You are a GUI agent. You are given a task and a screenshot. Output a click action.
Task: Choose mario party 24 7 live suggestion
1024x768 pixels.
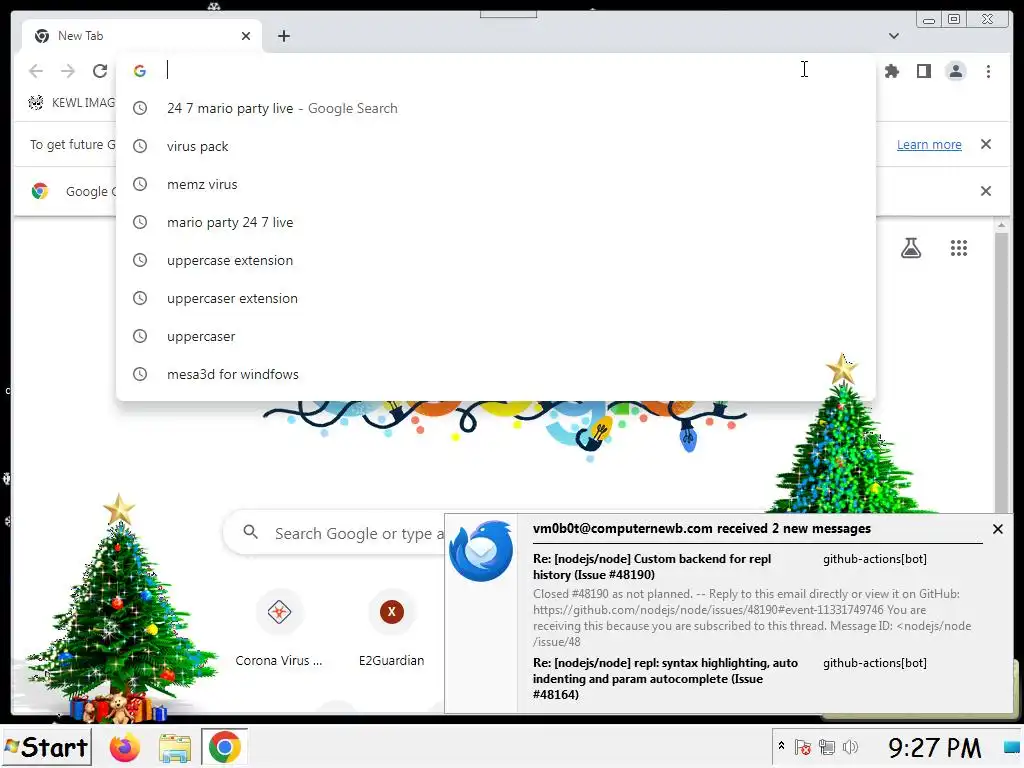point(496,222)
